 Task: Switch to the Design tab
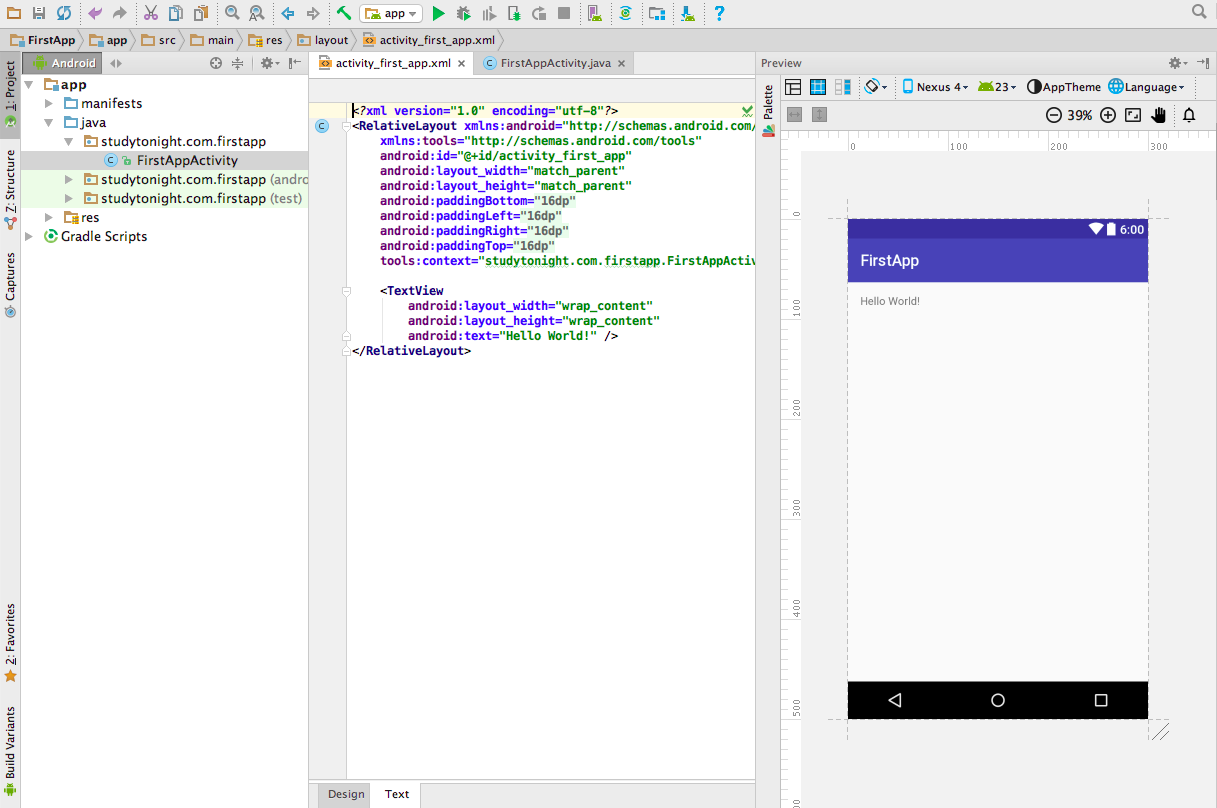(346, 794)
